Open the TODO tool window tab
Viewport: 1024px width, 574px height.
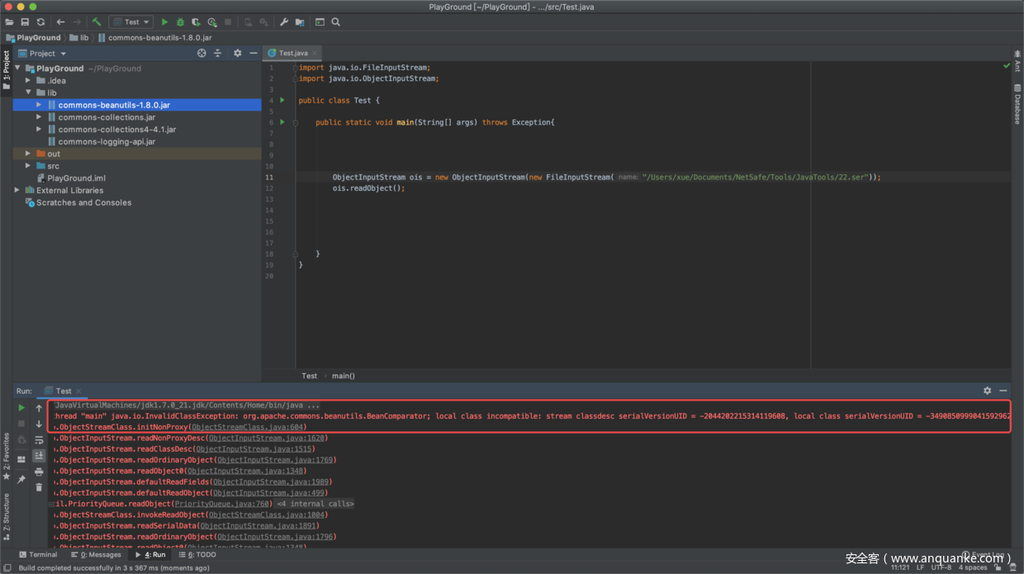tap(200, 554)
